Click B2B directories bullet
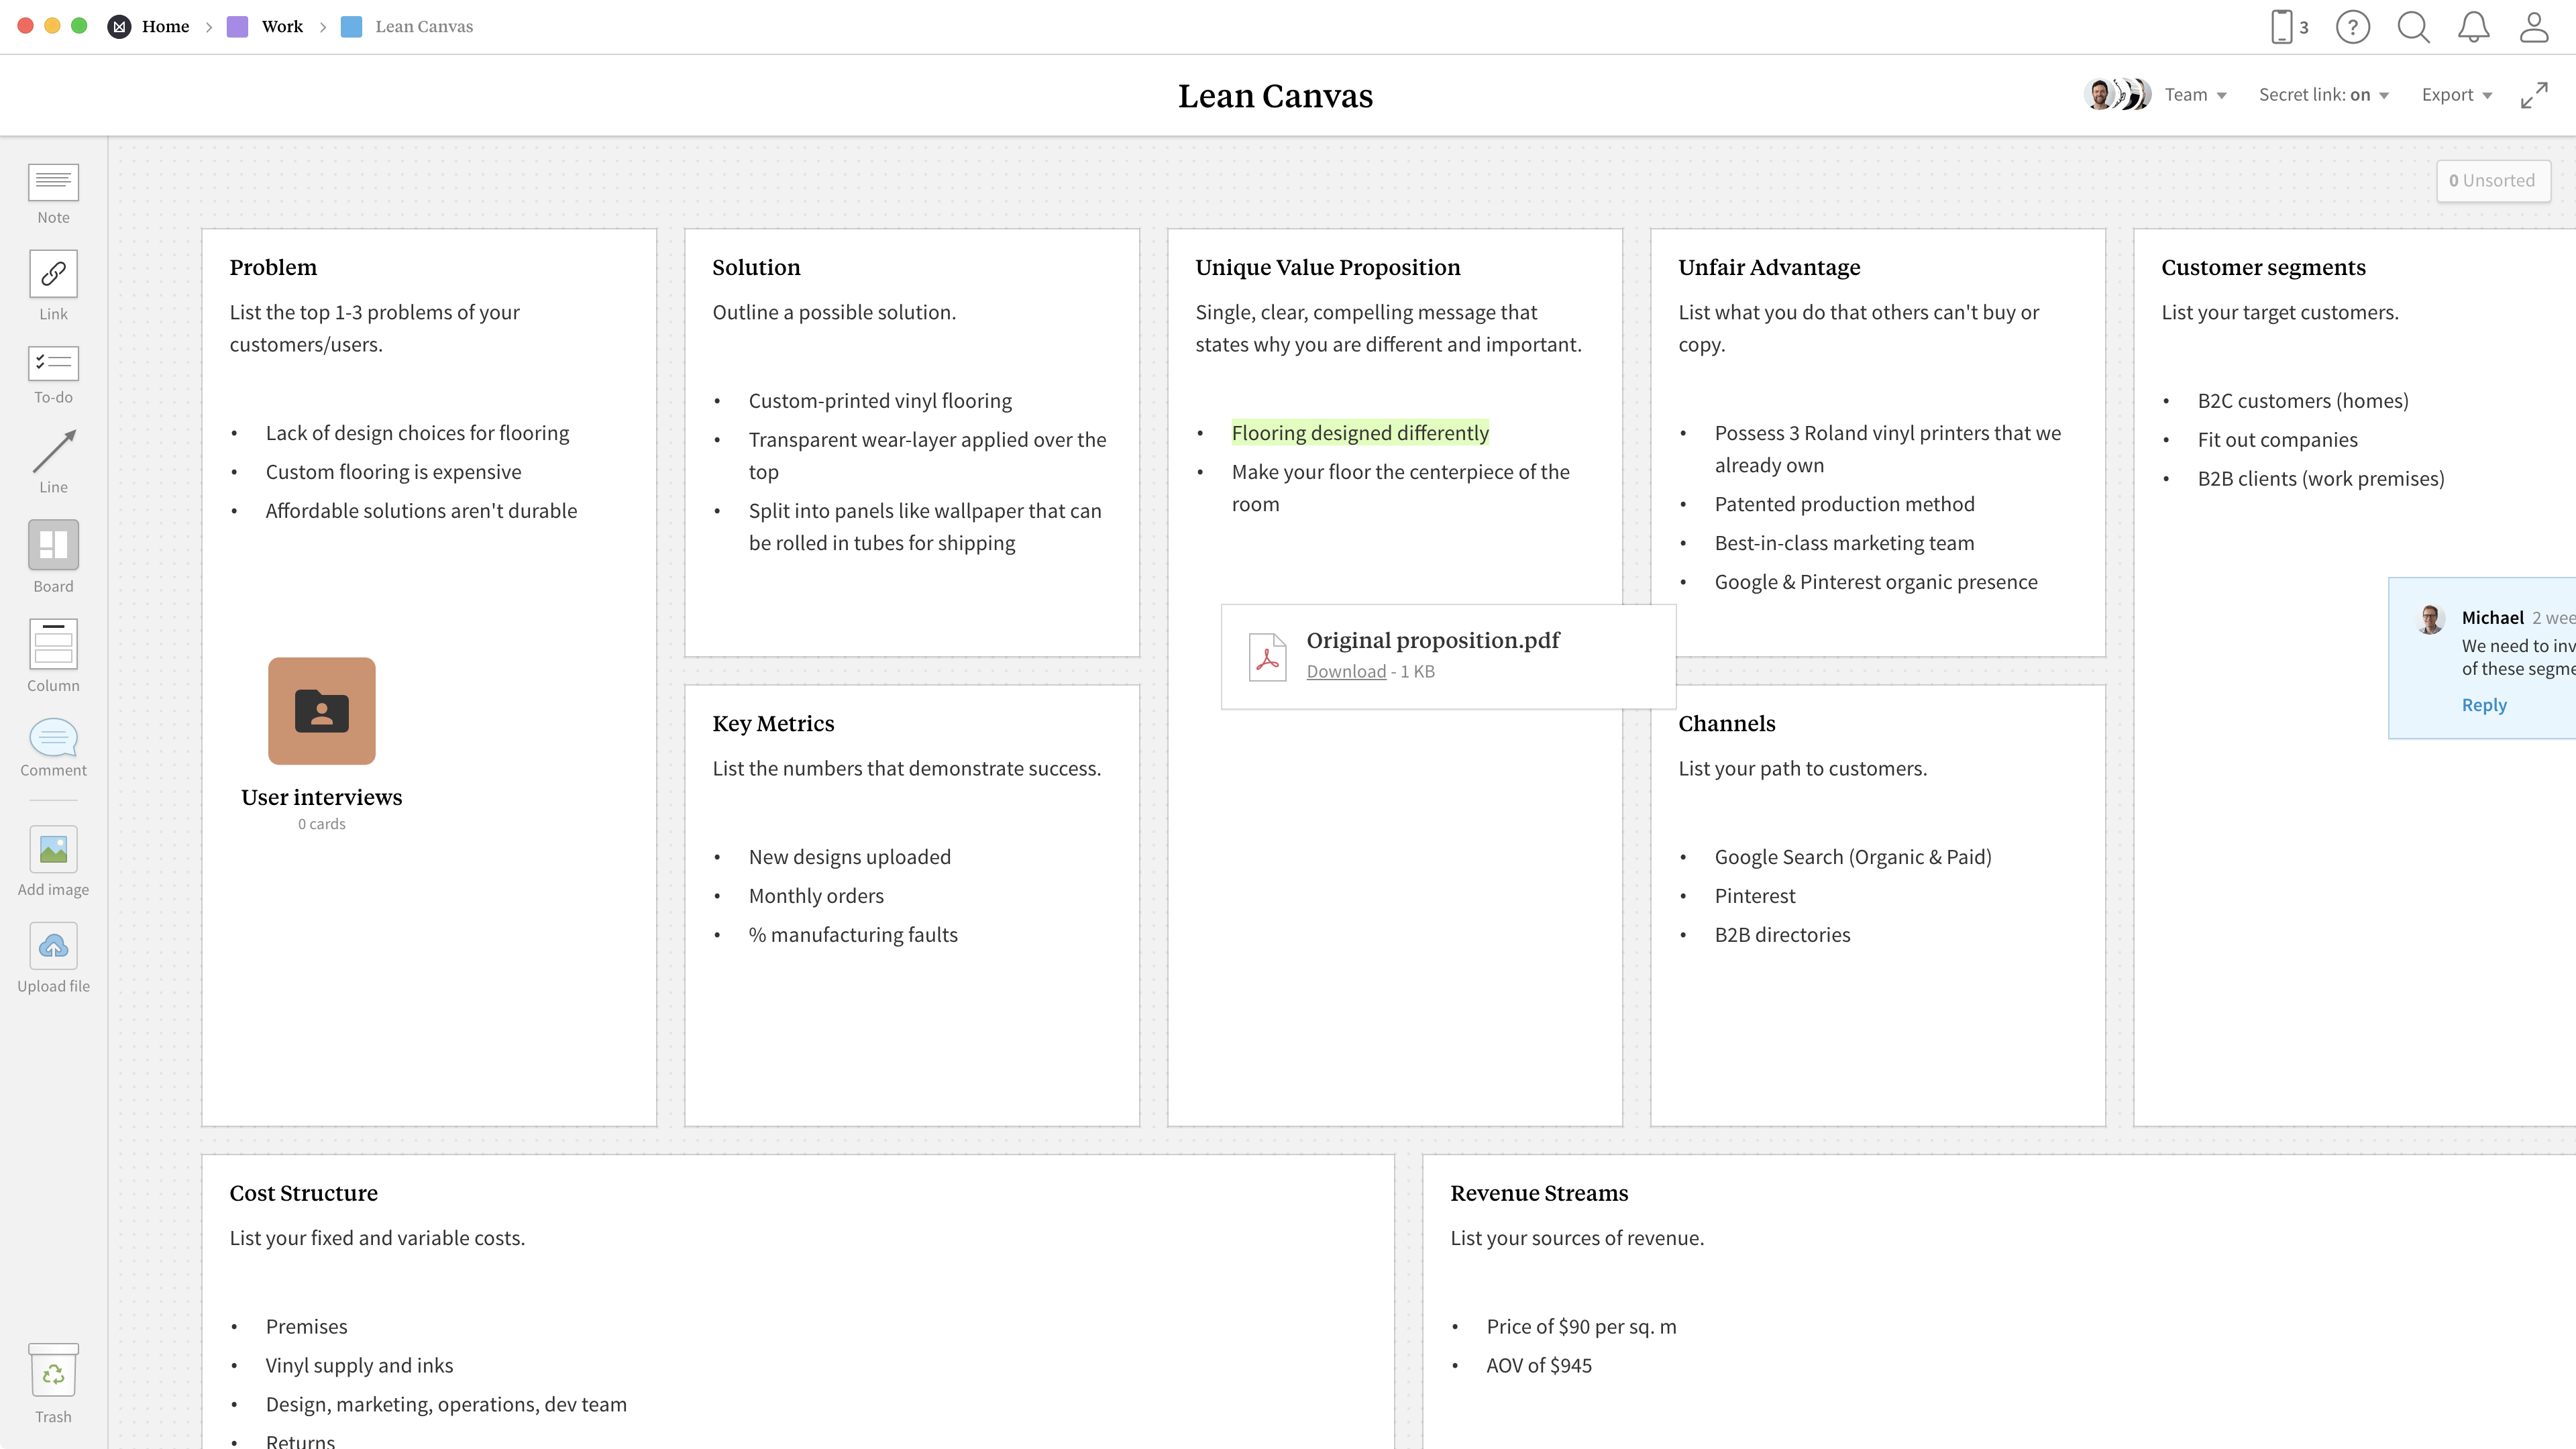This screenshot has height=1449, width=2576. pyautogui.click(x=1782, y=935)
